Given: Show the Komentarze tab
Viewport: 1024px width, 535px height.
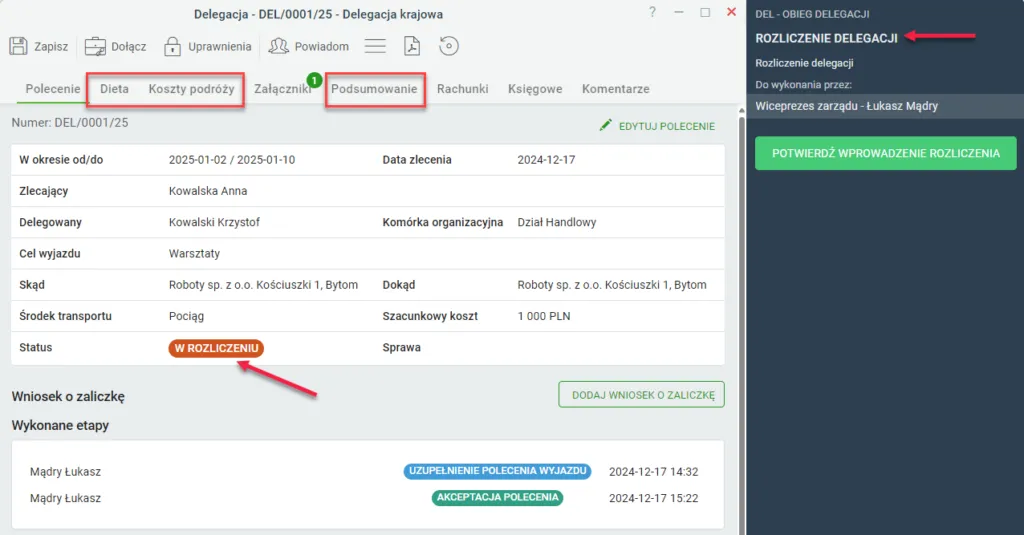Looking at the screenshot, I should [x=615, y=89].
